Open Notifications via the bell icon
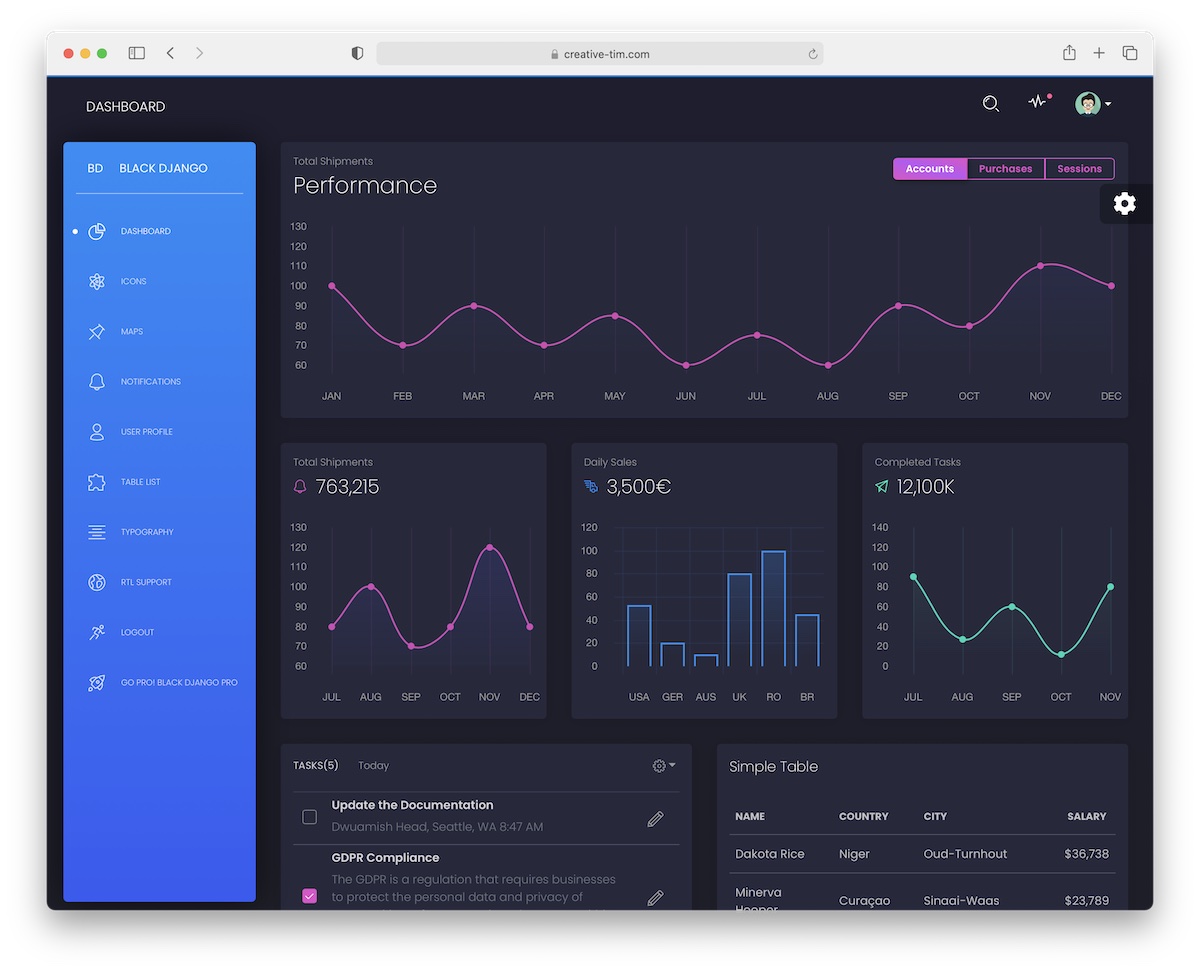The width and height of the screenshot is (1200, 972). point(96,381)
